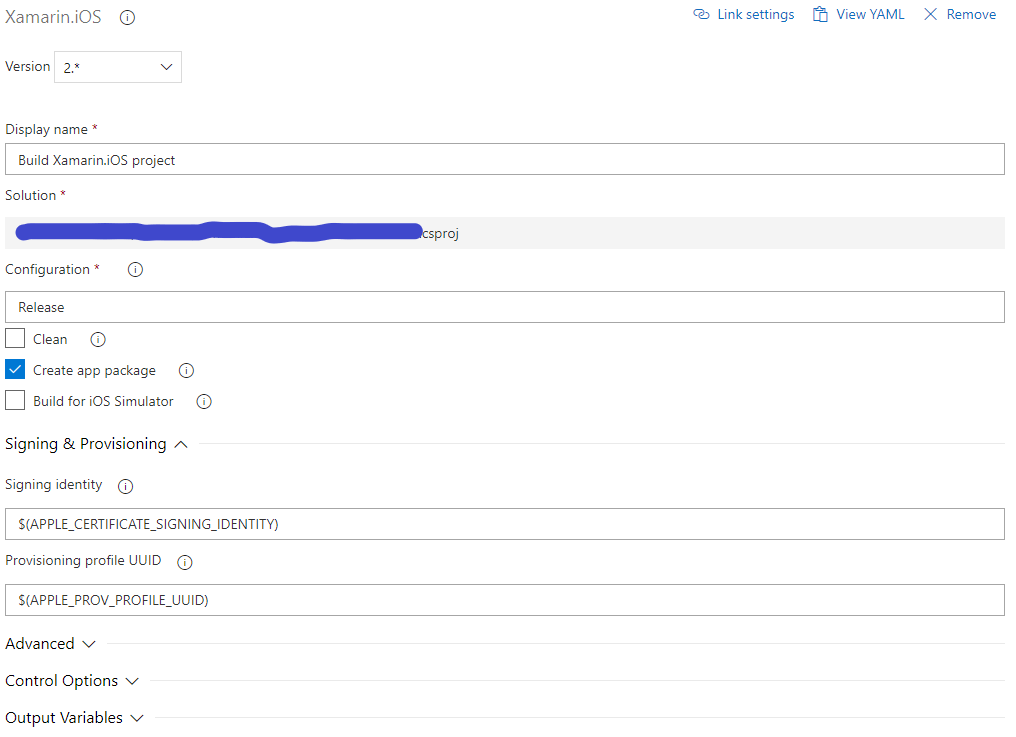Uncheck Create app package
Image resolution: width=1016 pixels, height=737 pixels.
click(15, 369)
